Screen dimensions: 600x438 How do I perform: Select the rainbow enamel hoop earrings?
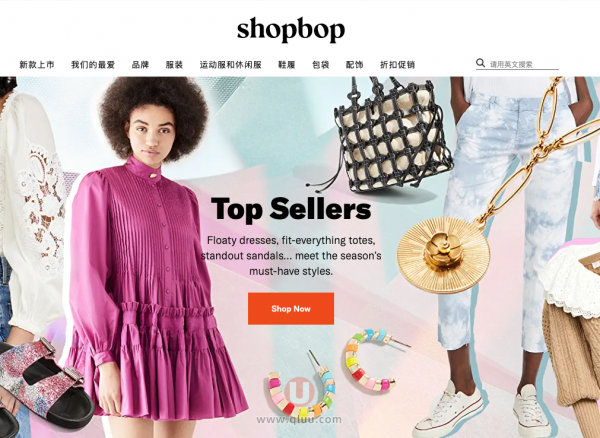(333, 373)
